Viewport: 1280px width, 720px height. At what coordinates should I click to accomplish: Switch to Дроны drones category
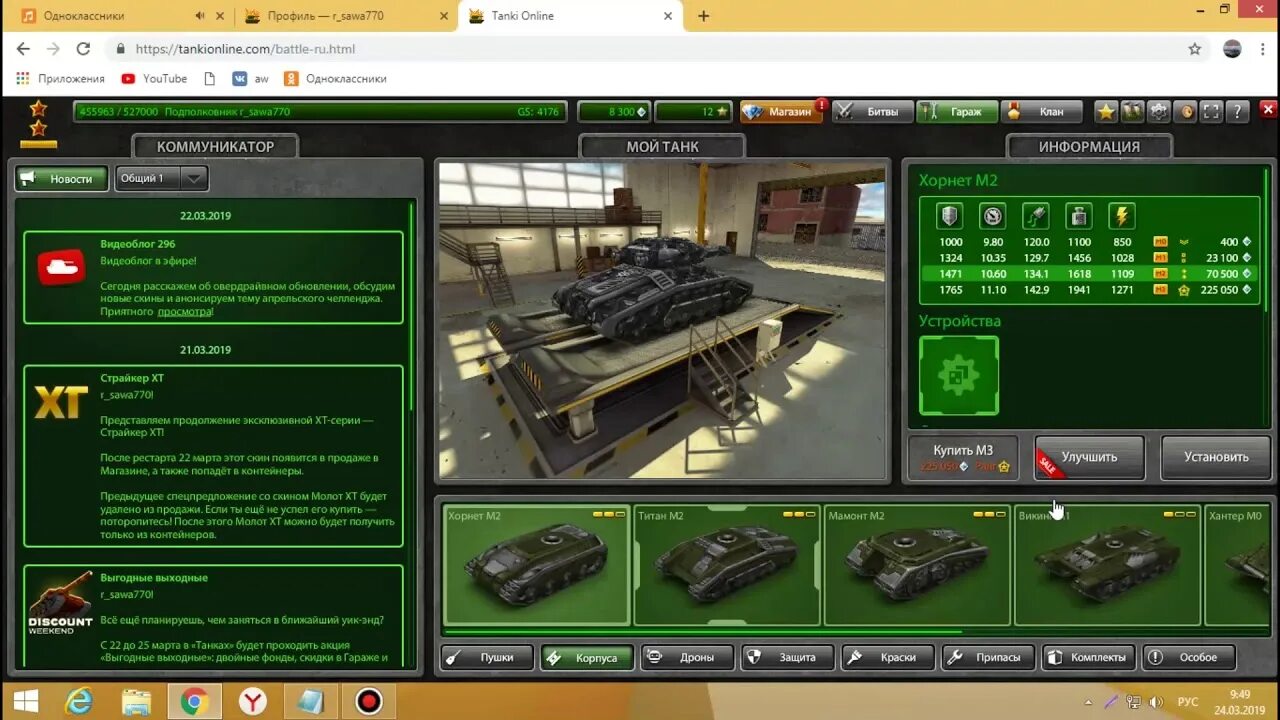(x=686, y=657)
